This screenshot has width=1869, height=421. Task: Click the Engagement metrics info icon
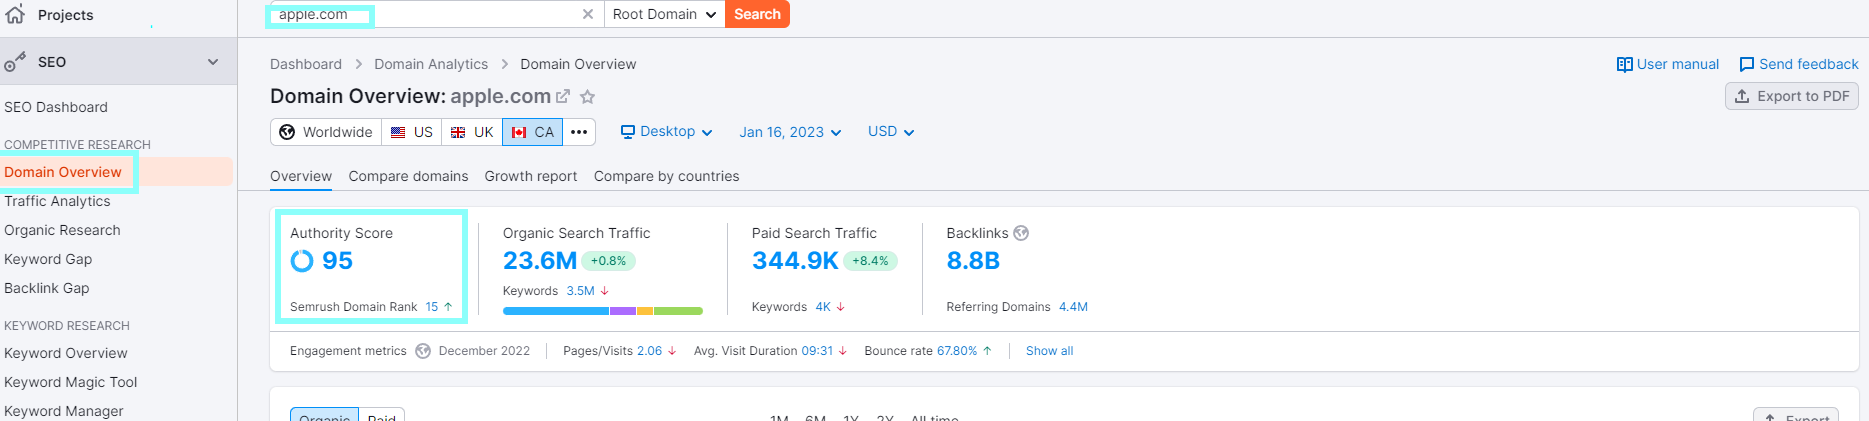coord(423,351)
